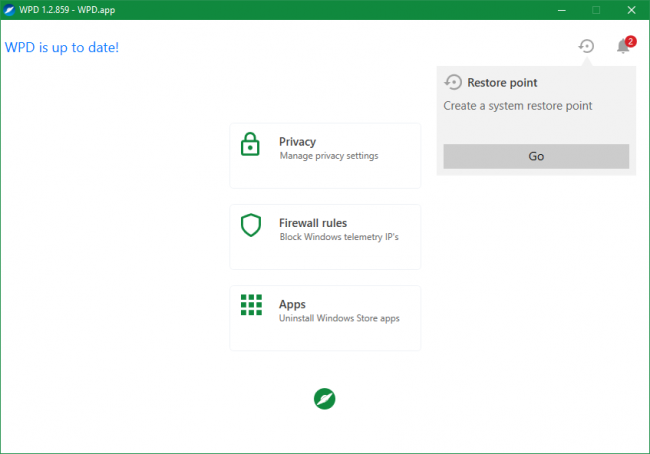
Task: Click 'Manage privacy settings' subtitle
Action: coord(329,156)
